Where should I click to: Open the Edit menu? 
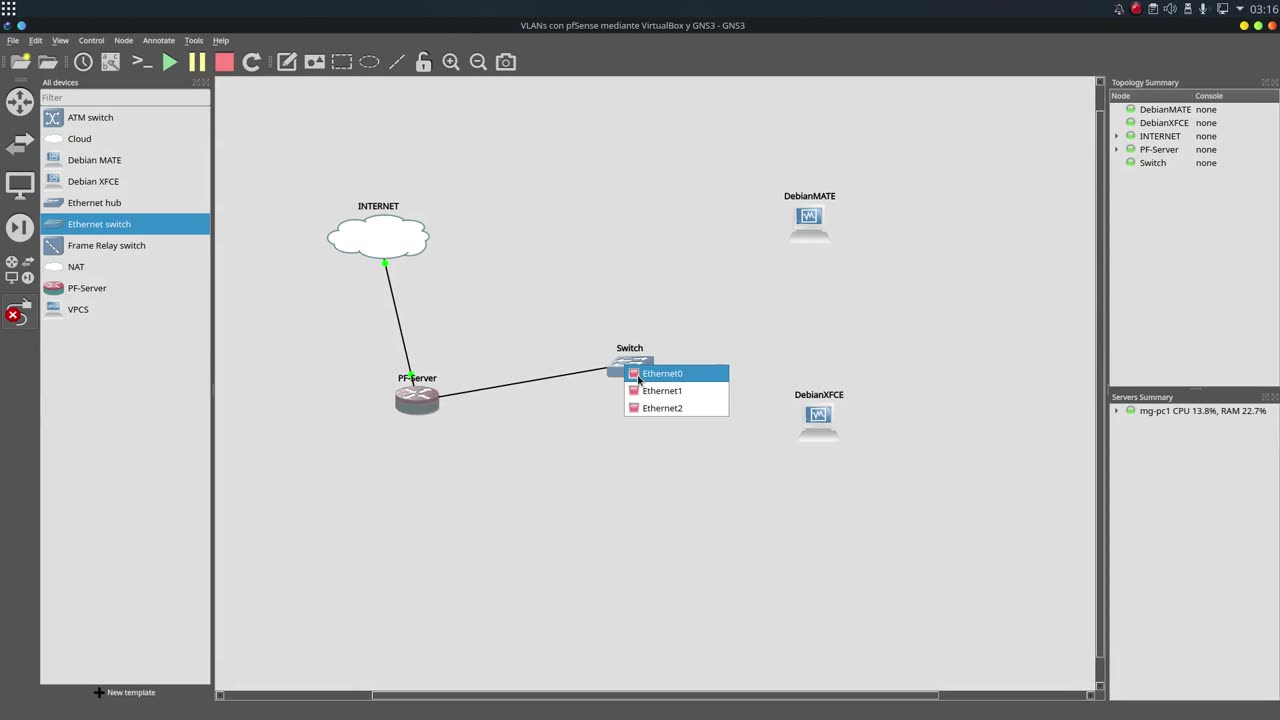[35, 41]
